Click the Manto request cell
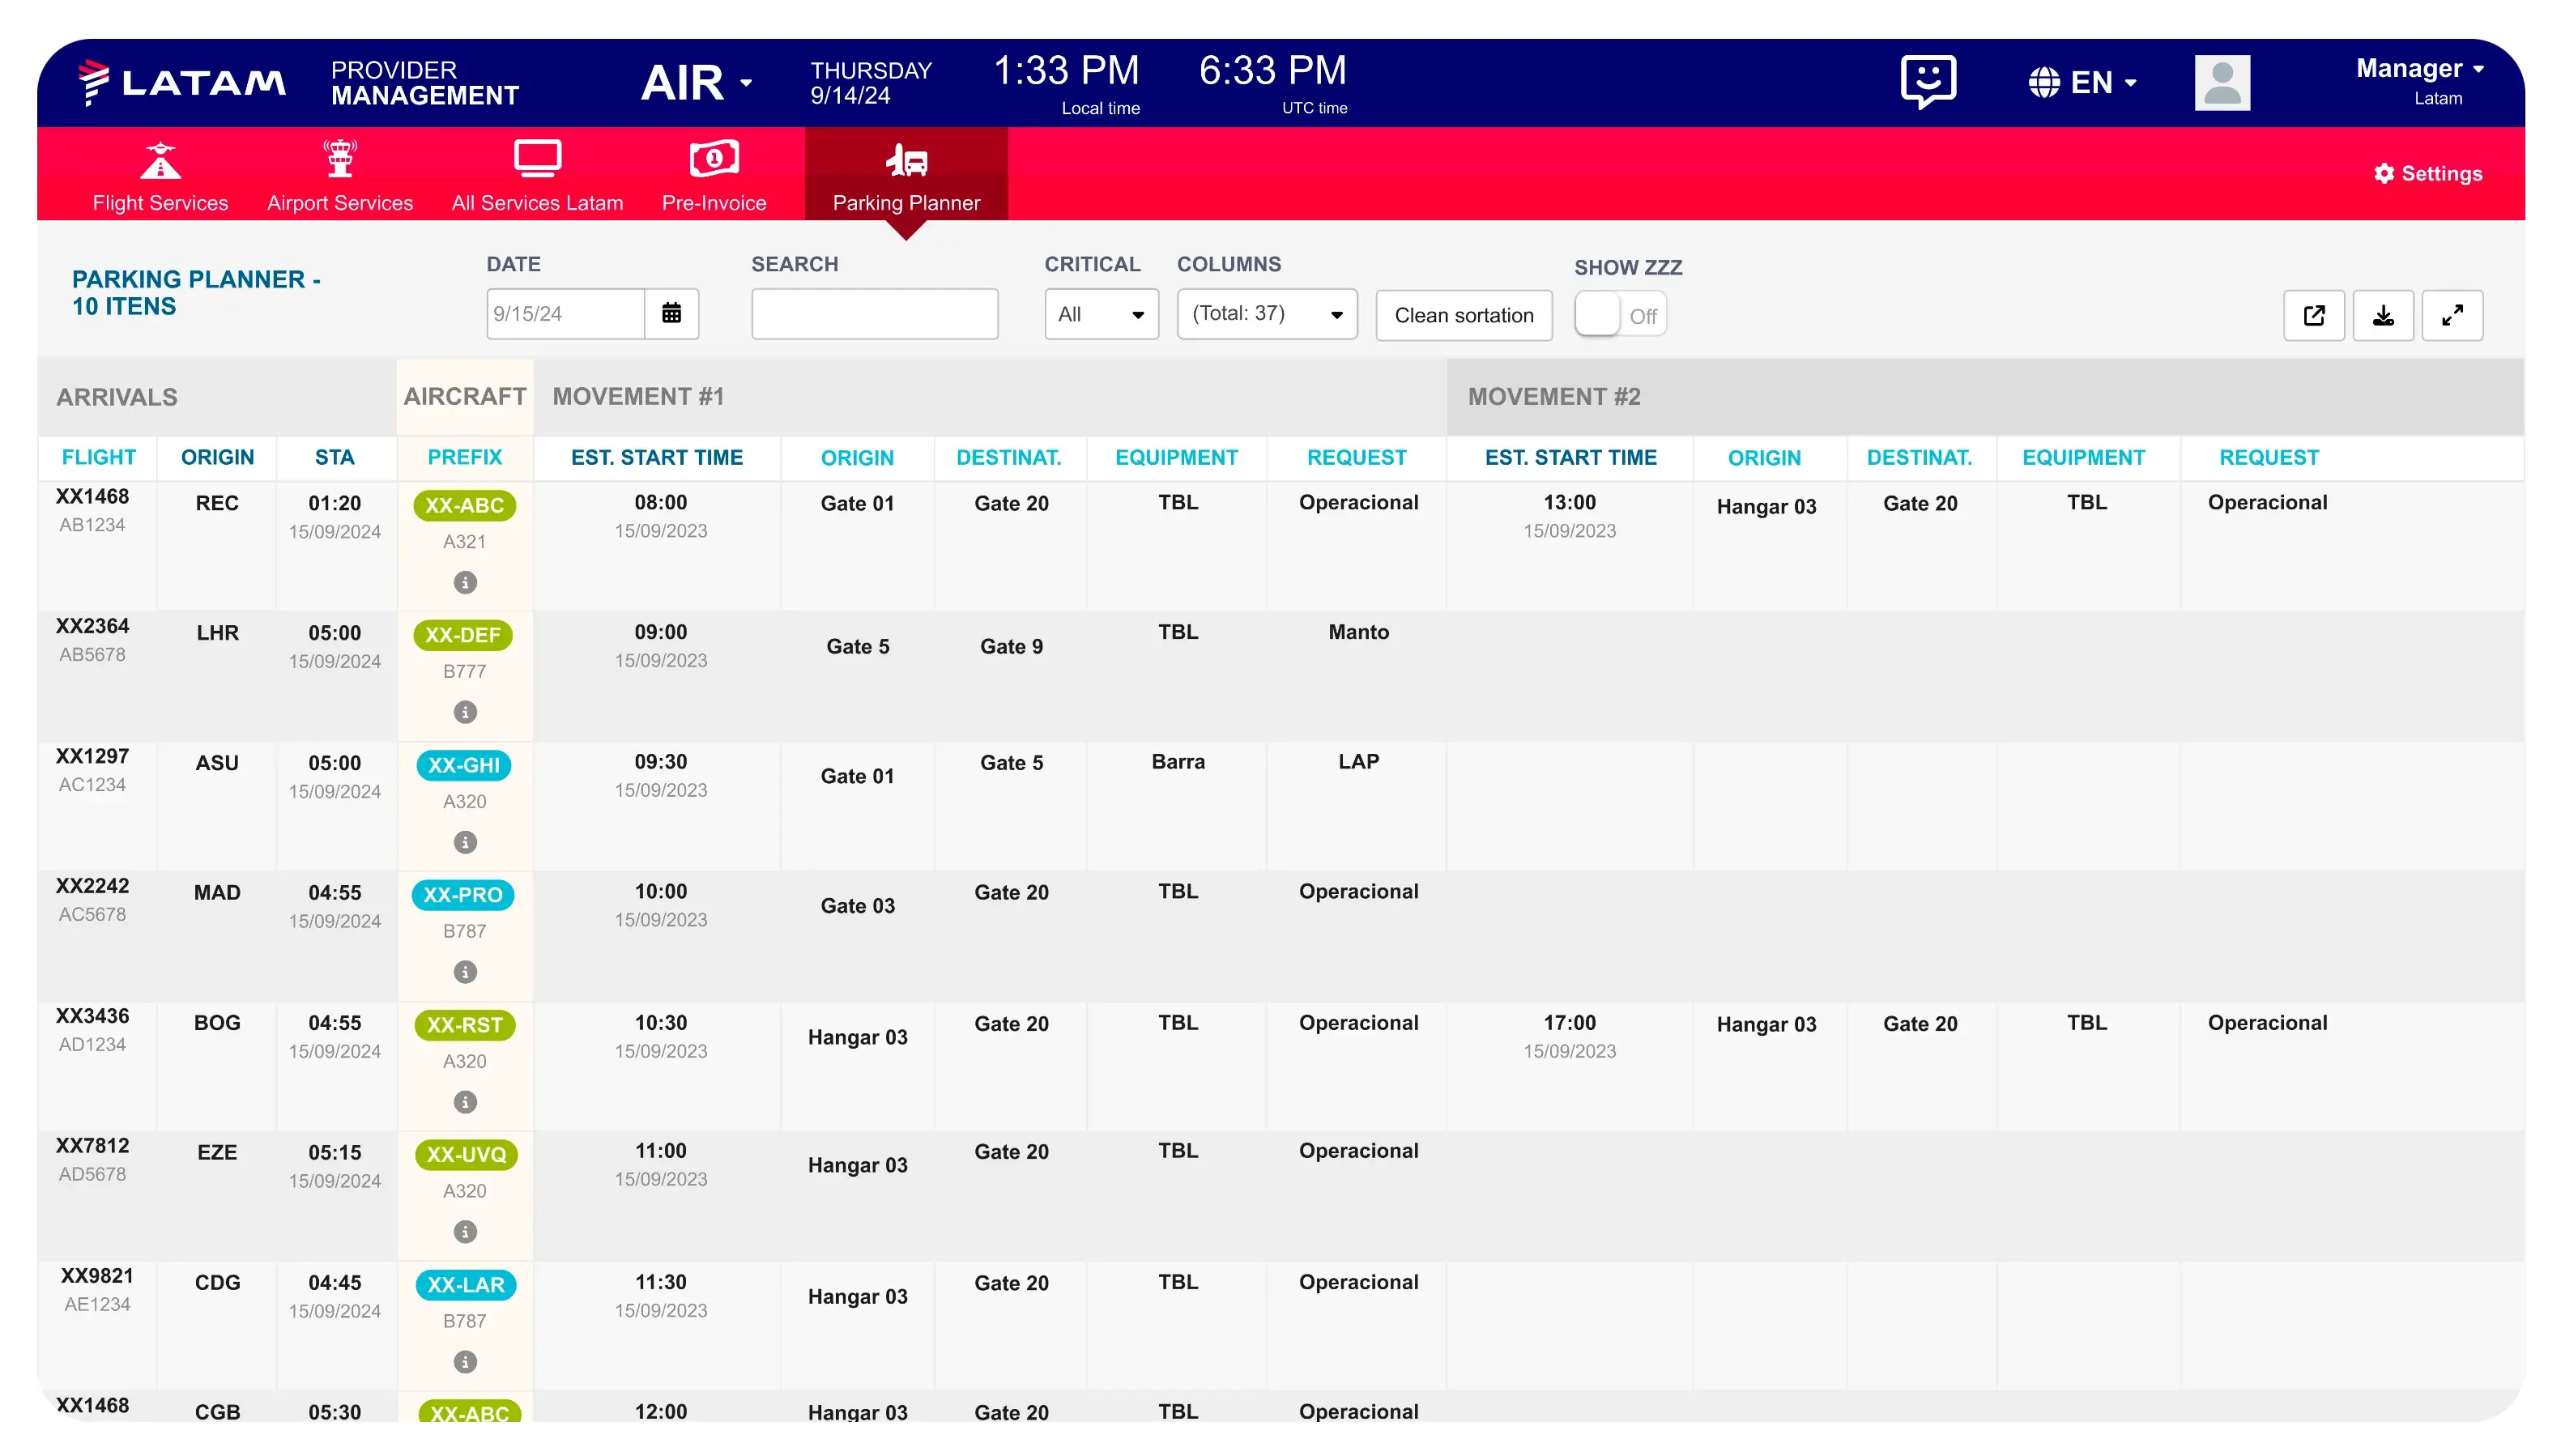The width and height of the screenshot is (2561, 1456). pos(1358,632)
